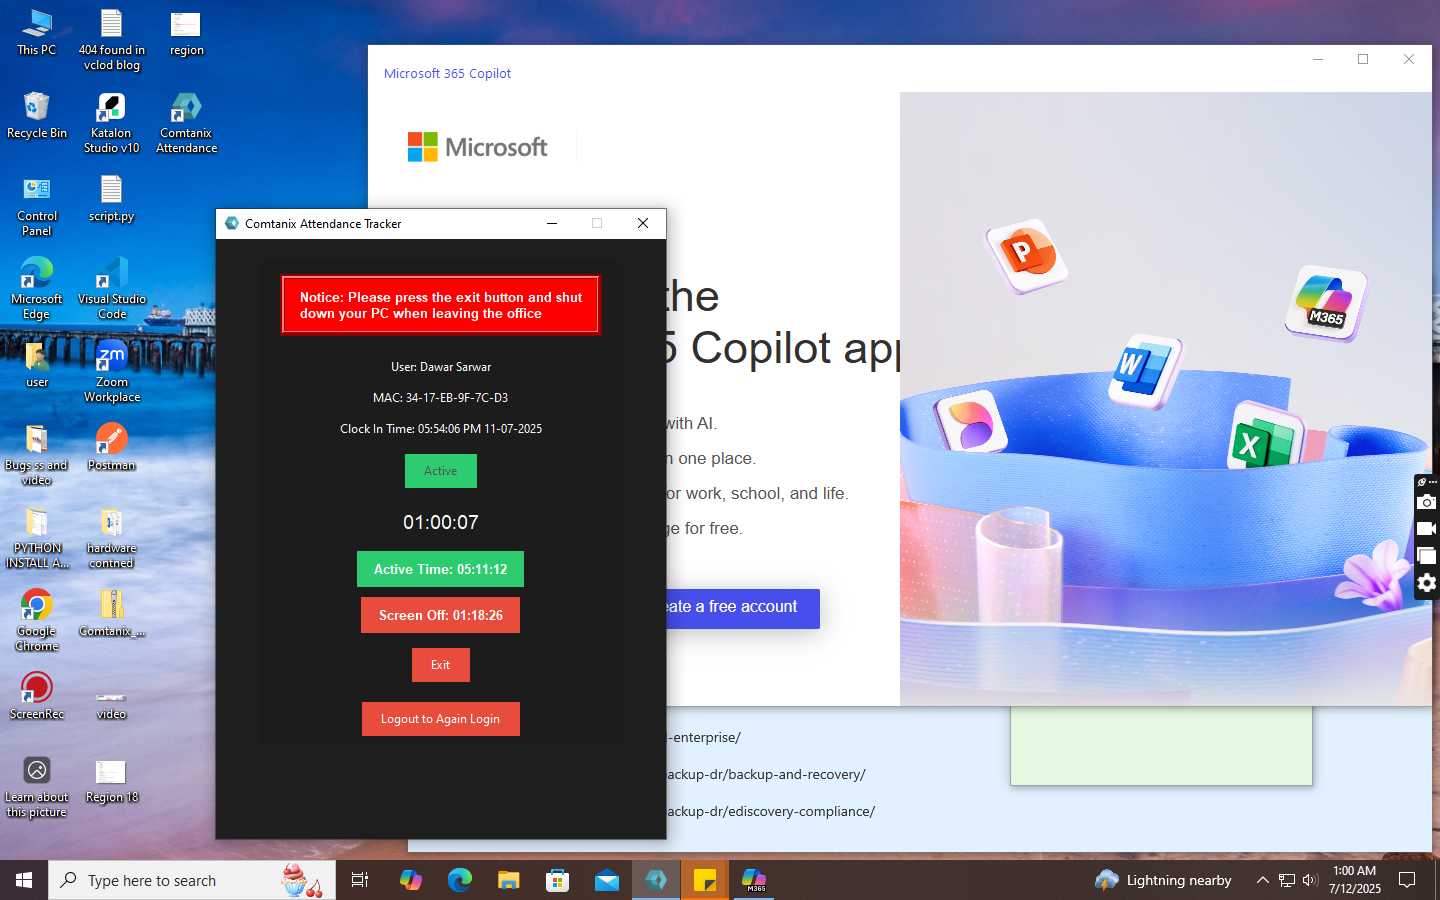Viewport: 1440px width, 900px height.
Task: Click Lightning nearby weather widget
Action: click(x=1164, y=880)
